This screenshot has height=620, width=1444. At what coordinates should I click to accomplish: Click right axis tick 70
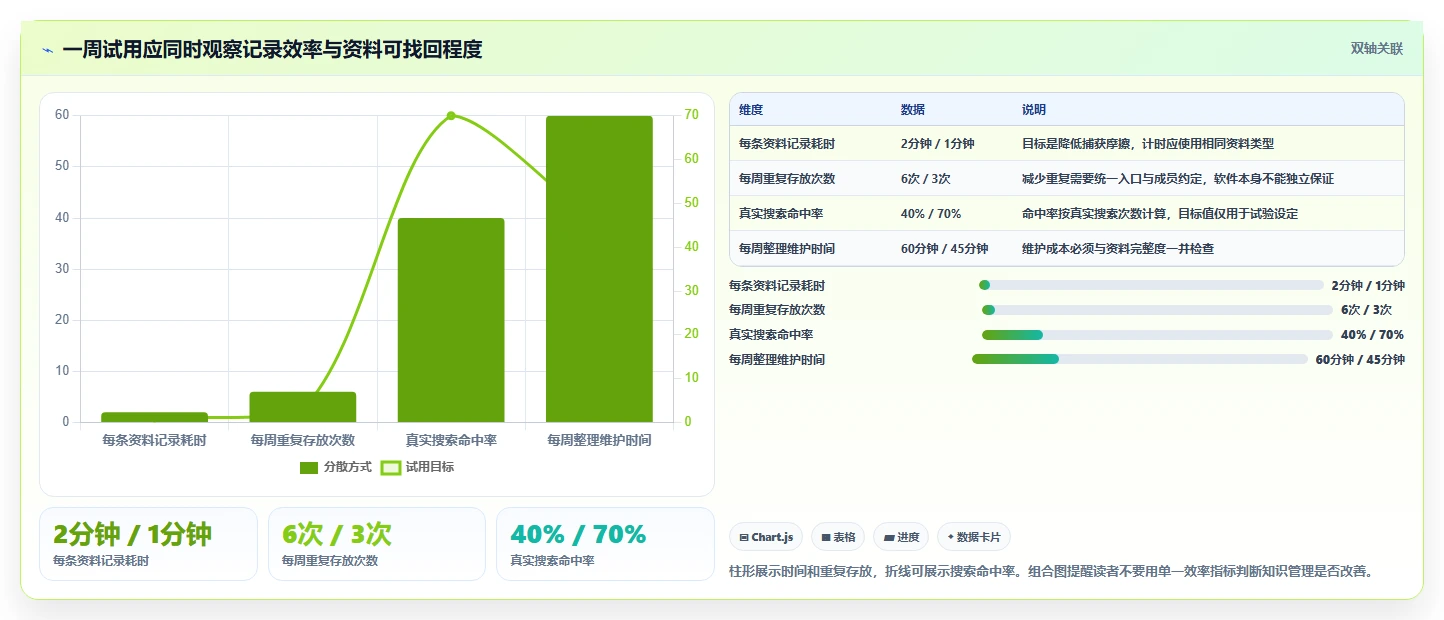click(691, 115)
